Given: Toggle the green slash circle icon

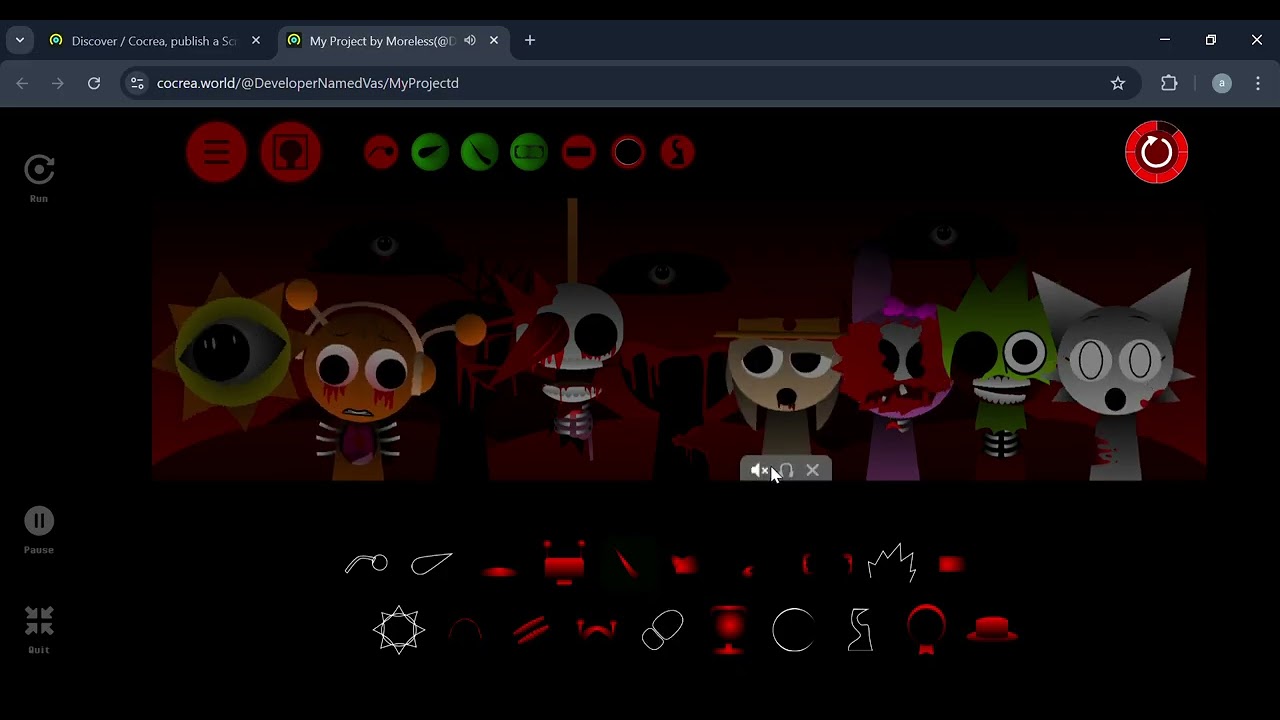Looking at the screenshot, I should click(x=480, y=152).
